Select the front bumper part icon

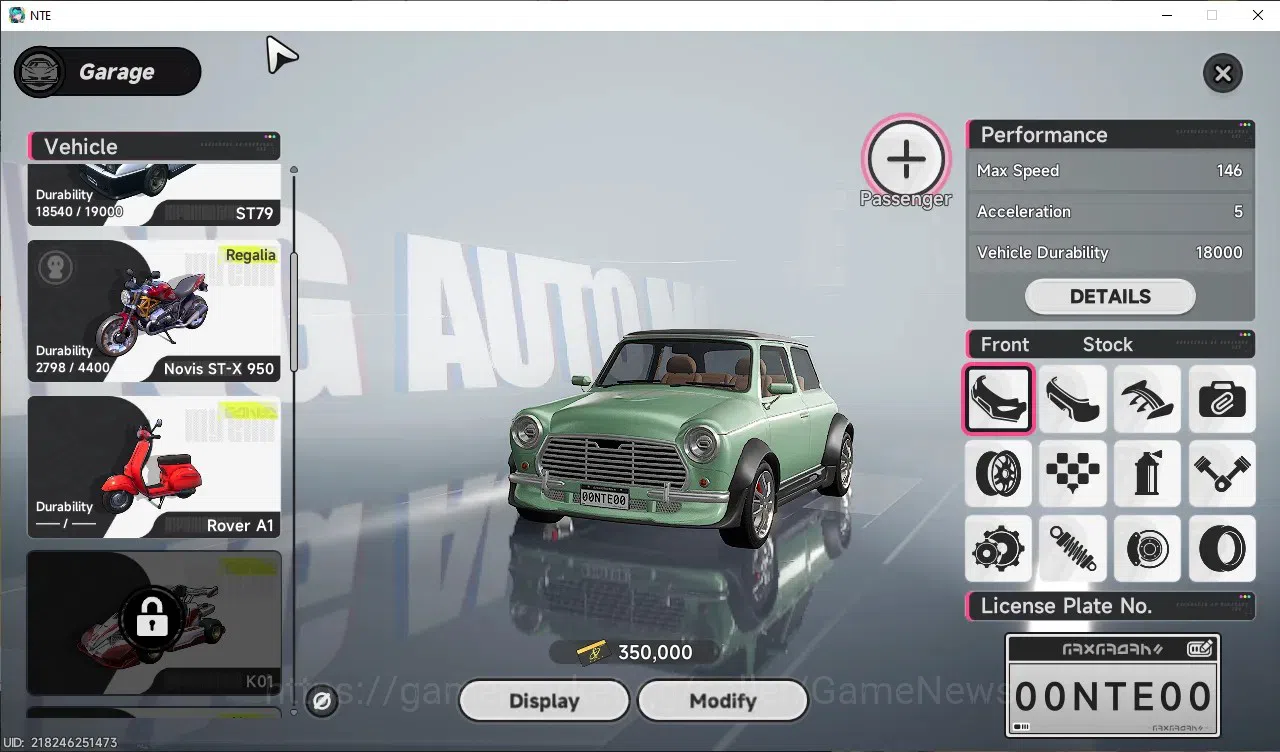point(998,399)
